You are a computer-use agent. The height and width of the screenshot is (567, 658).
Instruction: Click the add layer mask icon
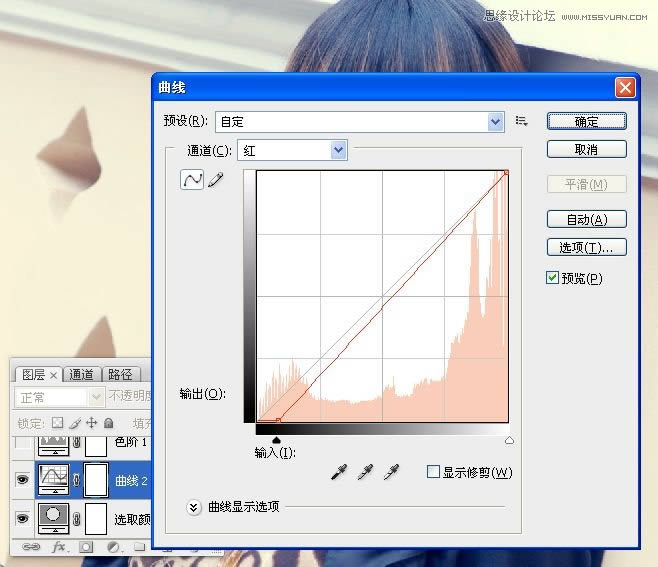86,547
